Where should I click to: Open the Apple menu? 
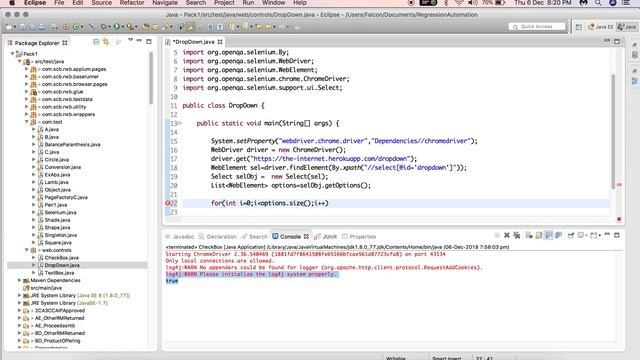coord(12,3)
